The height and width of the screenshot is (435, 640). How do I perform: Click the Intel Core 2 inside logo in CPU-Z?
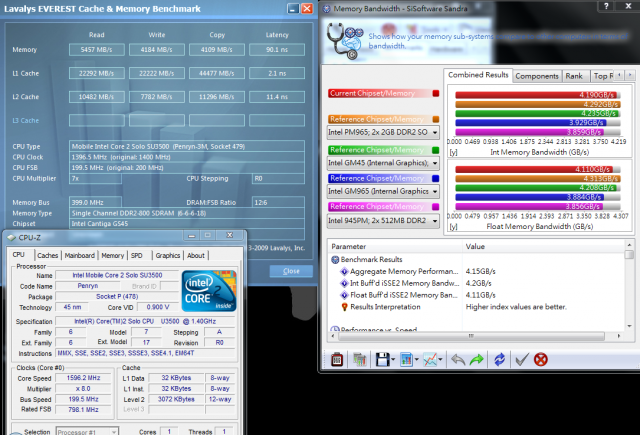[x=209, y=291]
